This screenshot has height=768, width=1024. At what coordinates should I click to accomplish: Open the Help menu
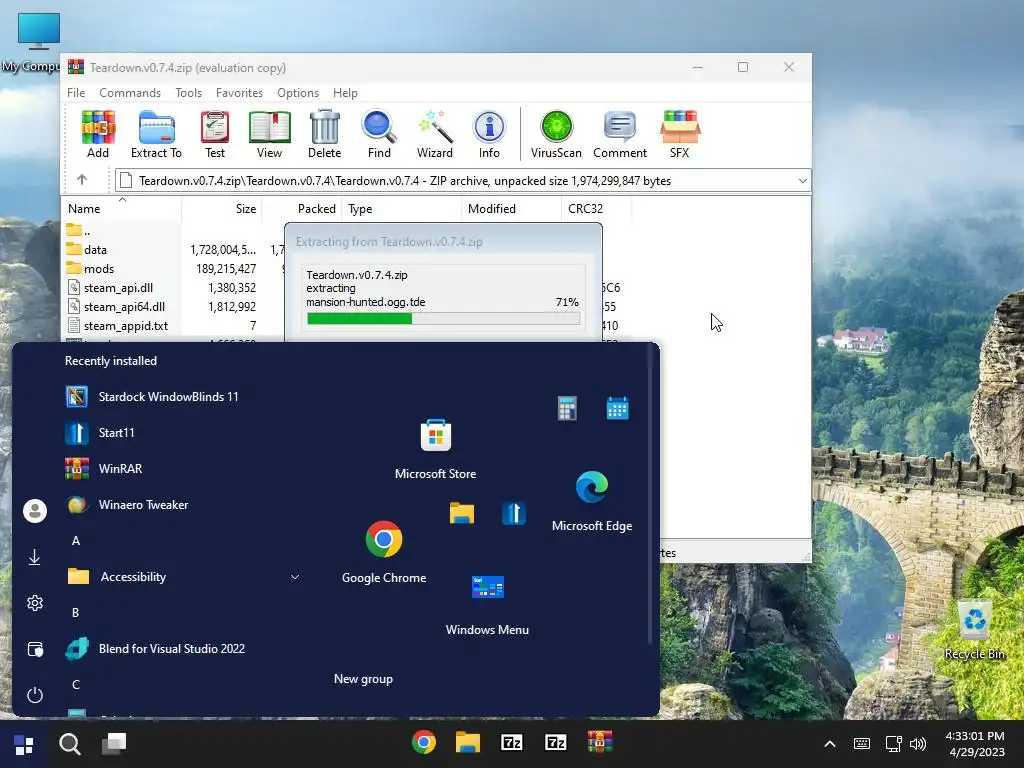[345, 93]
